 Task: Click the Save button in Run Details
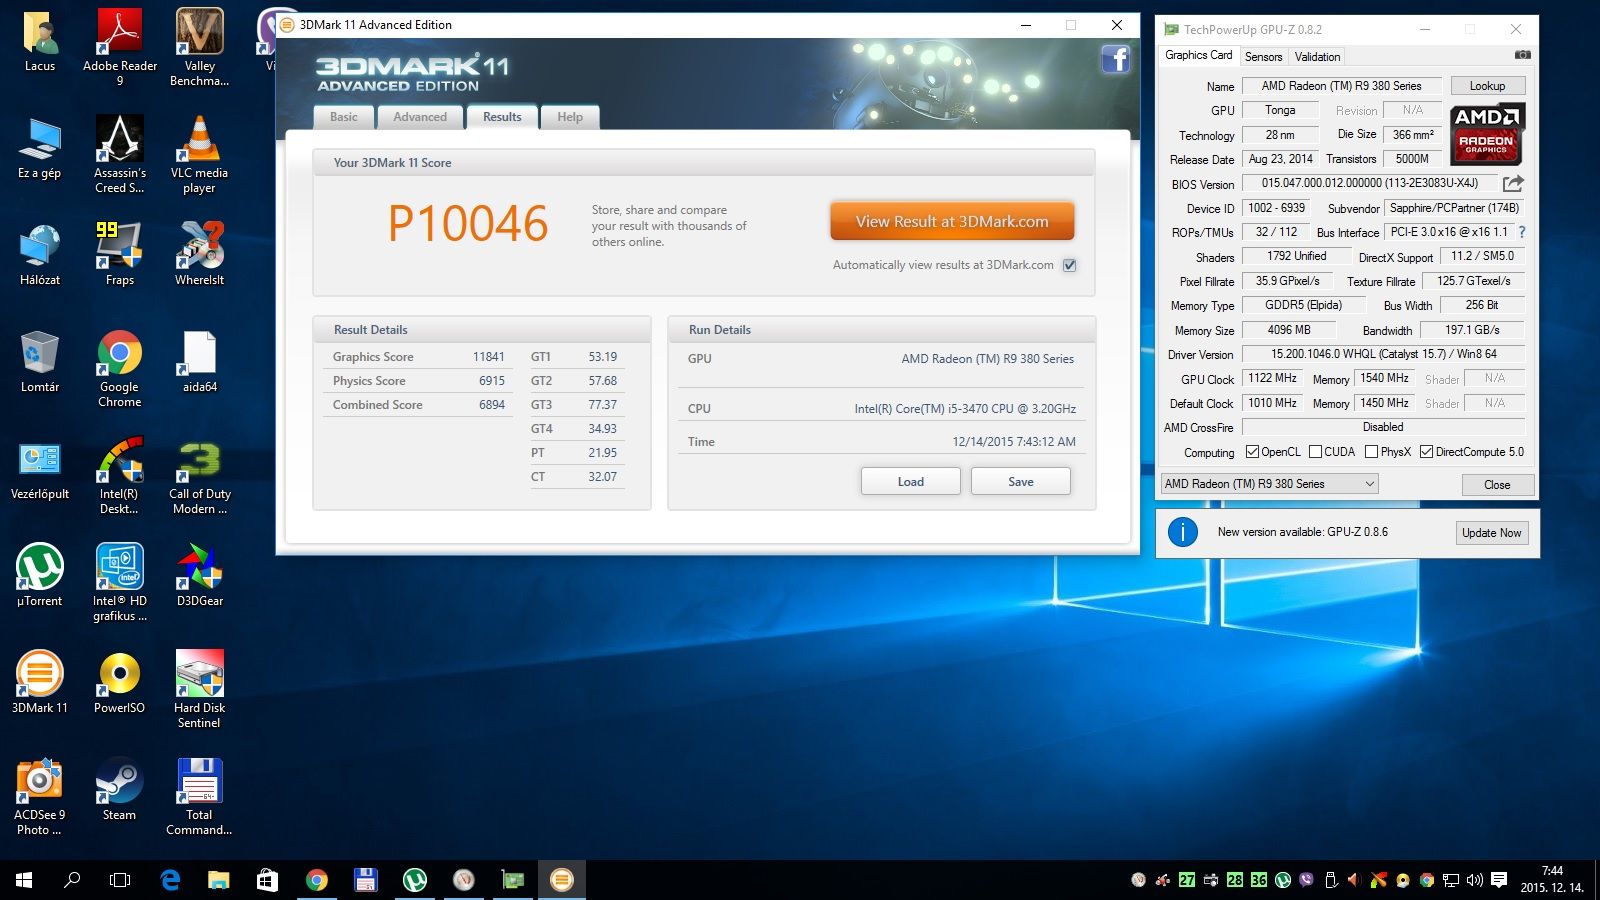[x=1021, y=481]
